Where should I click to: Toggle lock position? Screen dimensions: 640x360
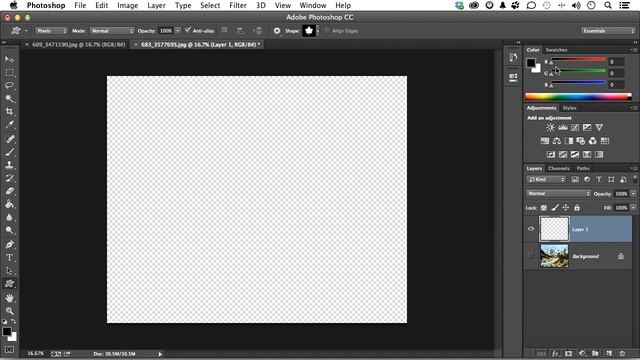[x=566, y=208]
